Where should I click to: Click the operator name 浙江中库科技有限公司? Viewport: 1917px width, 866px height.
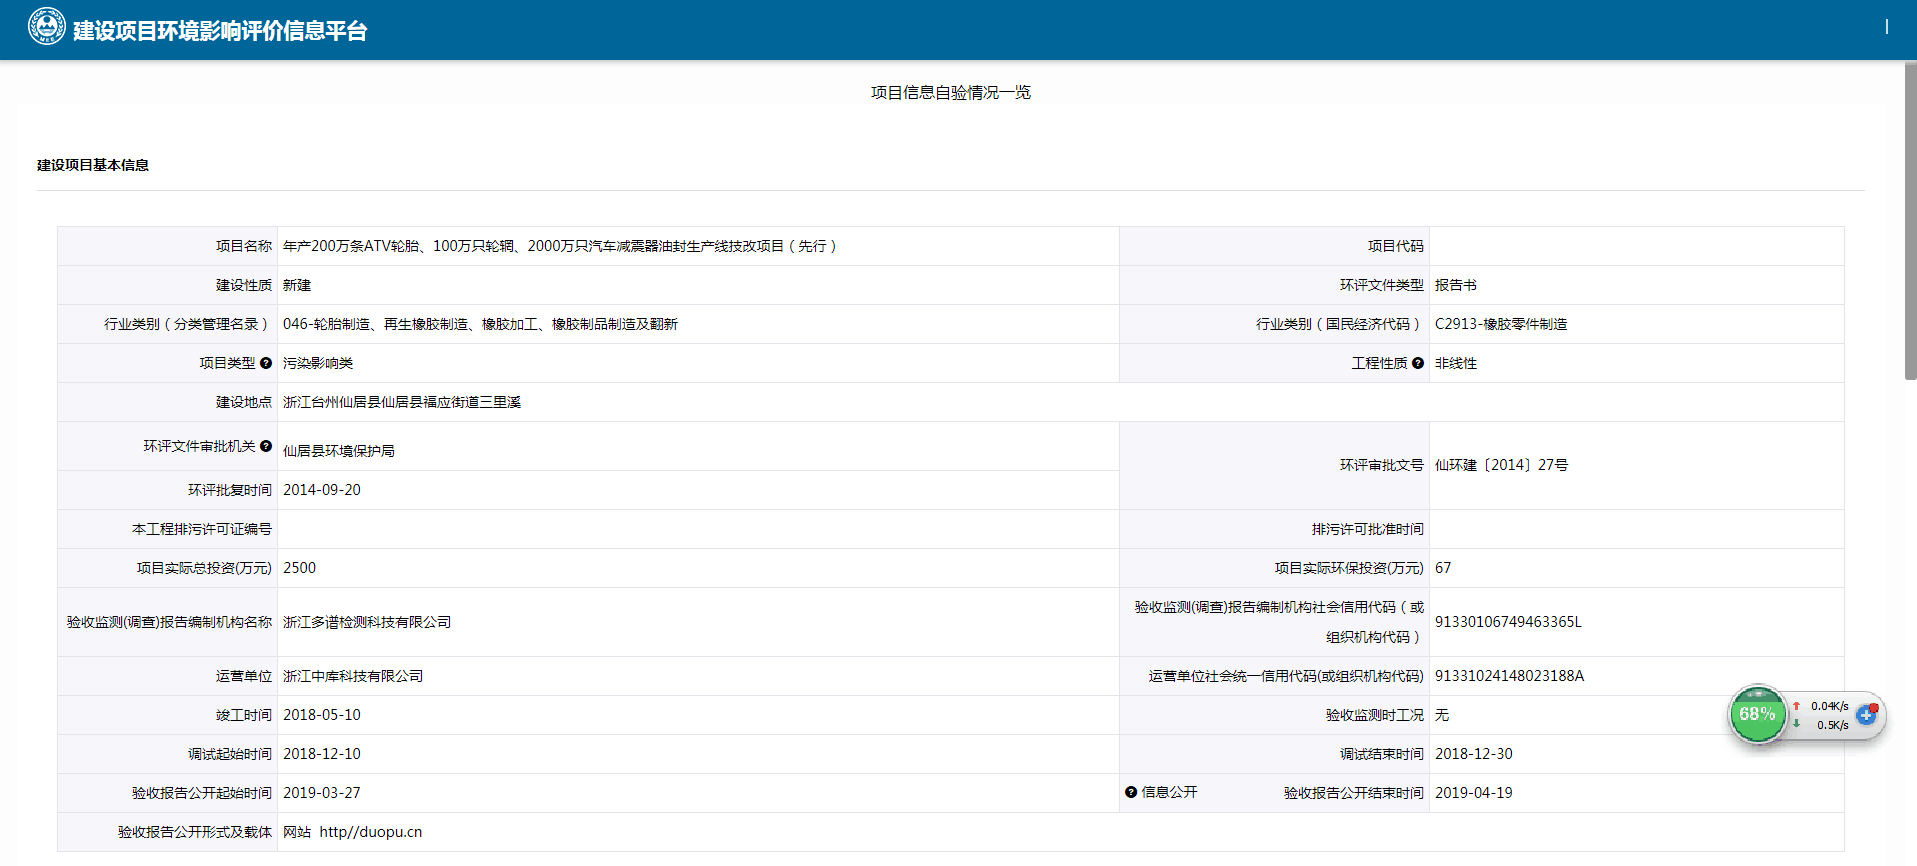(x=353, y=676)
